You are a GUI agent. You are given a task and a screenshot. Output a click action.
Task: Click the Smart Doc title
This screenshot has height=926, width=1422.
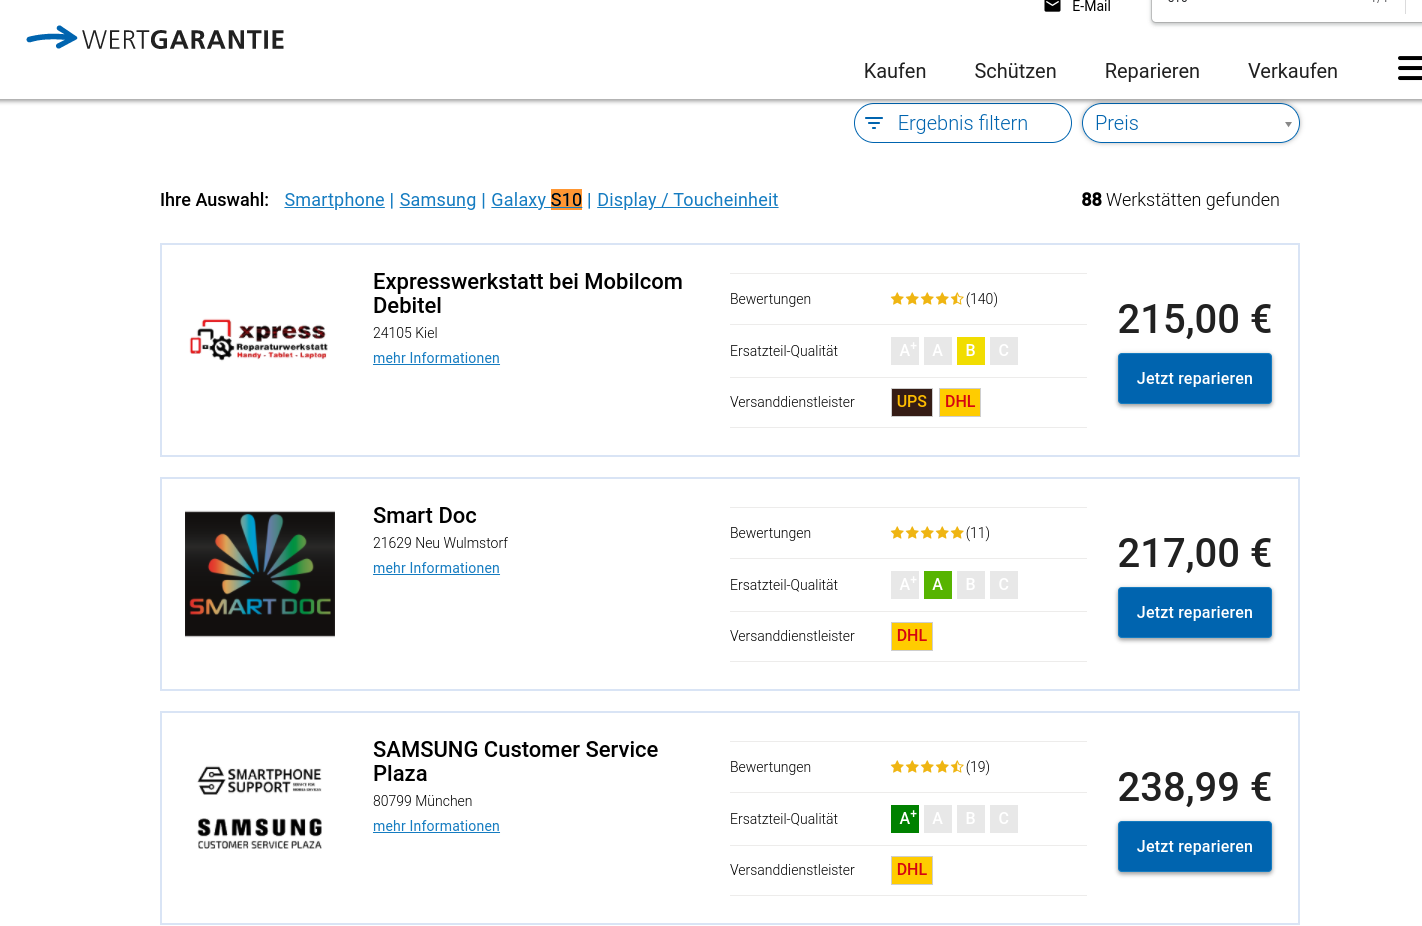[x=425, y=516]
